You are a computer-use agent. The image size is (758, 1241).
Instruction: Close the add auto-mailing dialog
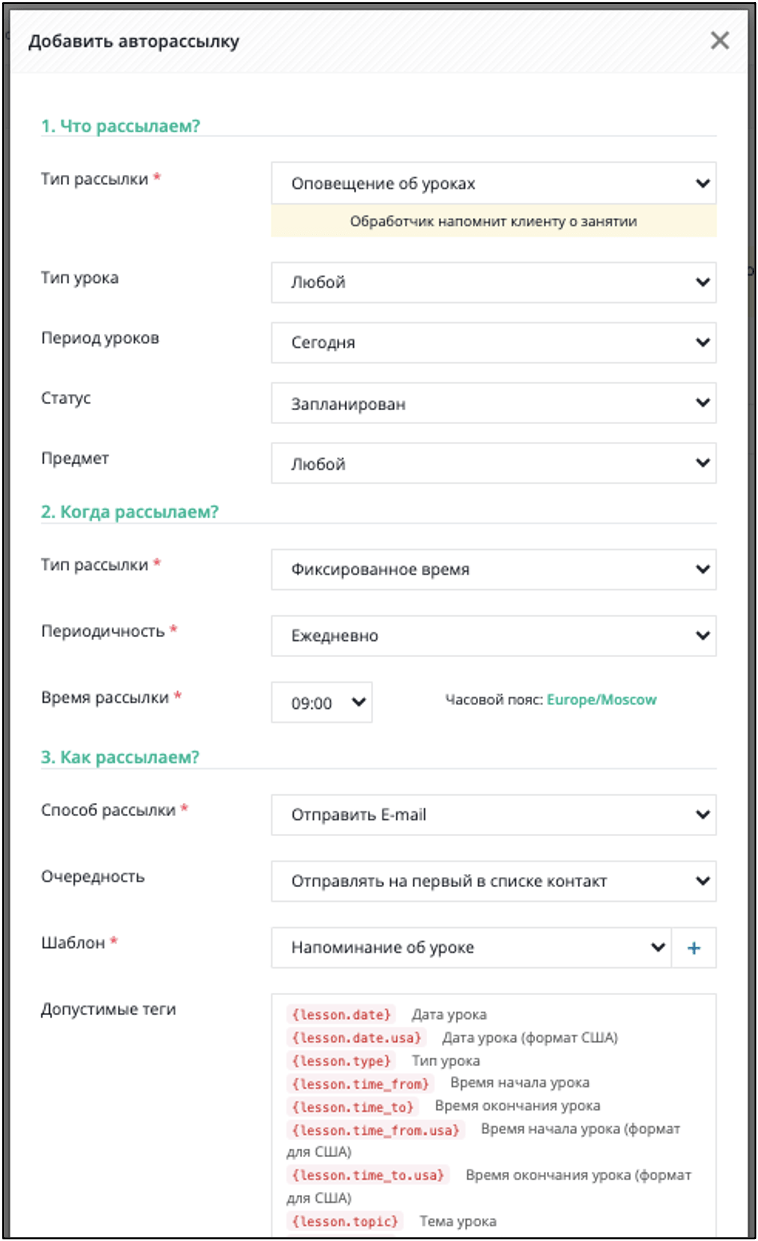[719, 41]
